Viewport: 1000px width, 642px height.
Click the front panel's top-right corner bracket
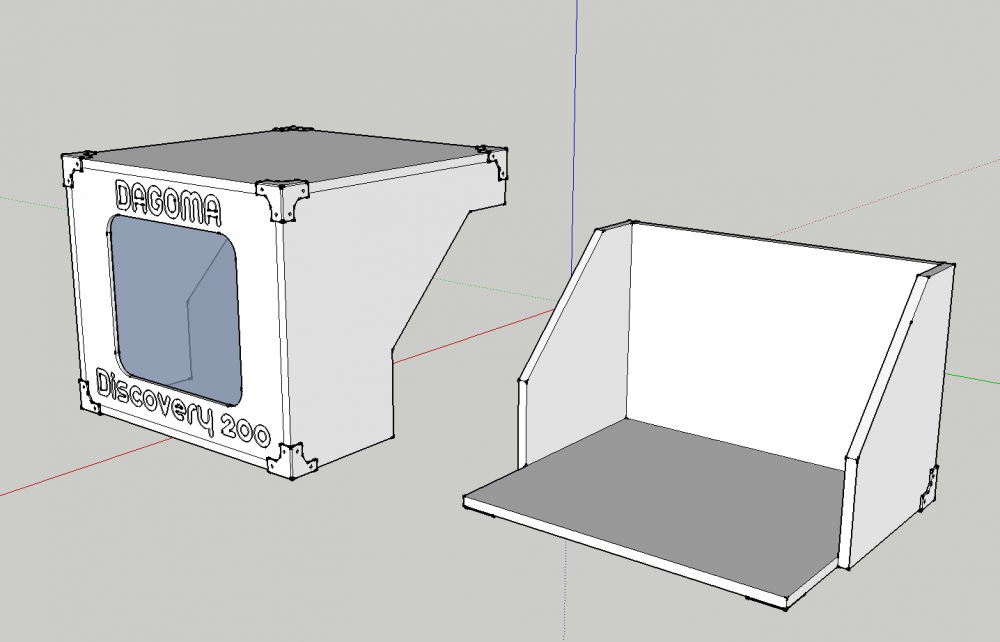tap(282, 200)
